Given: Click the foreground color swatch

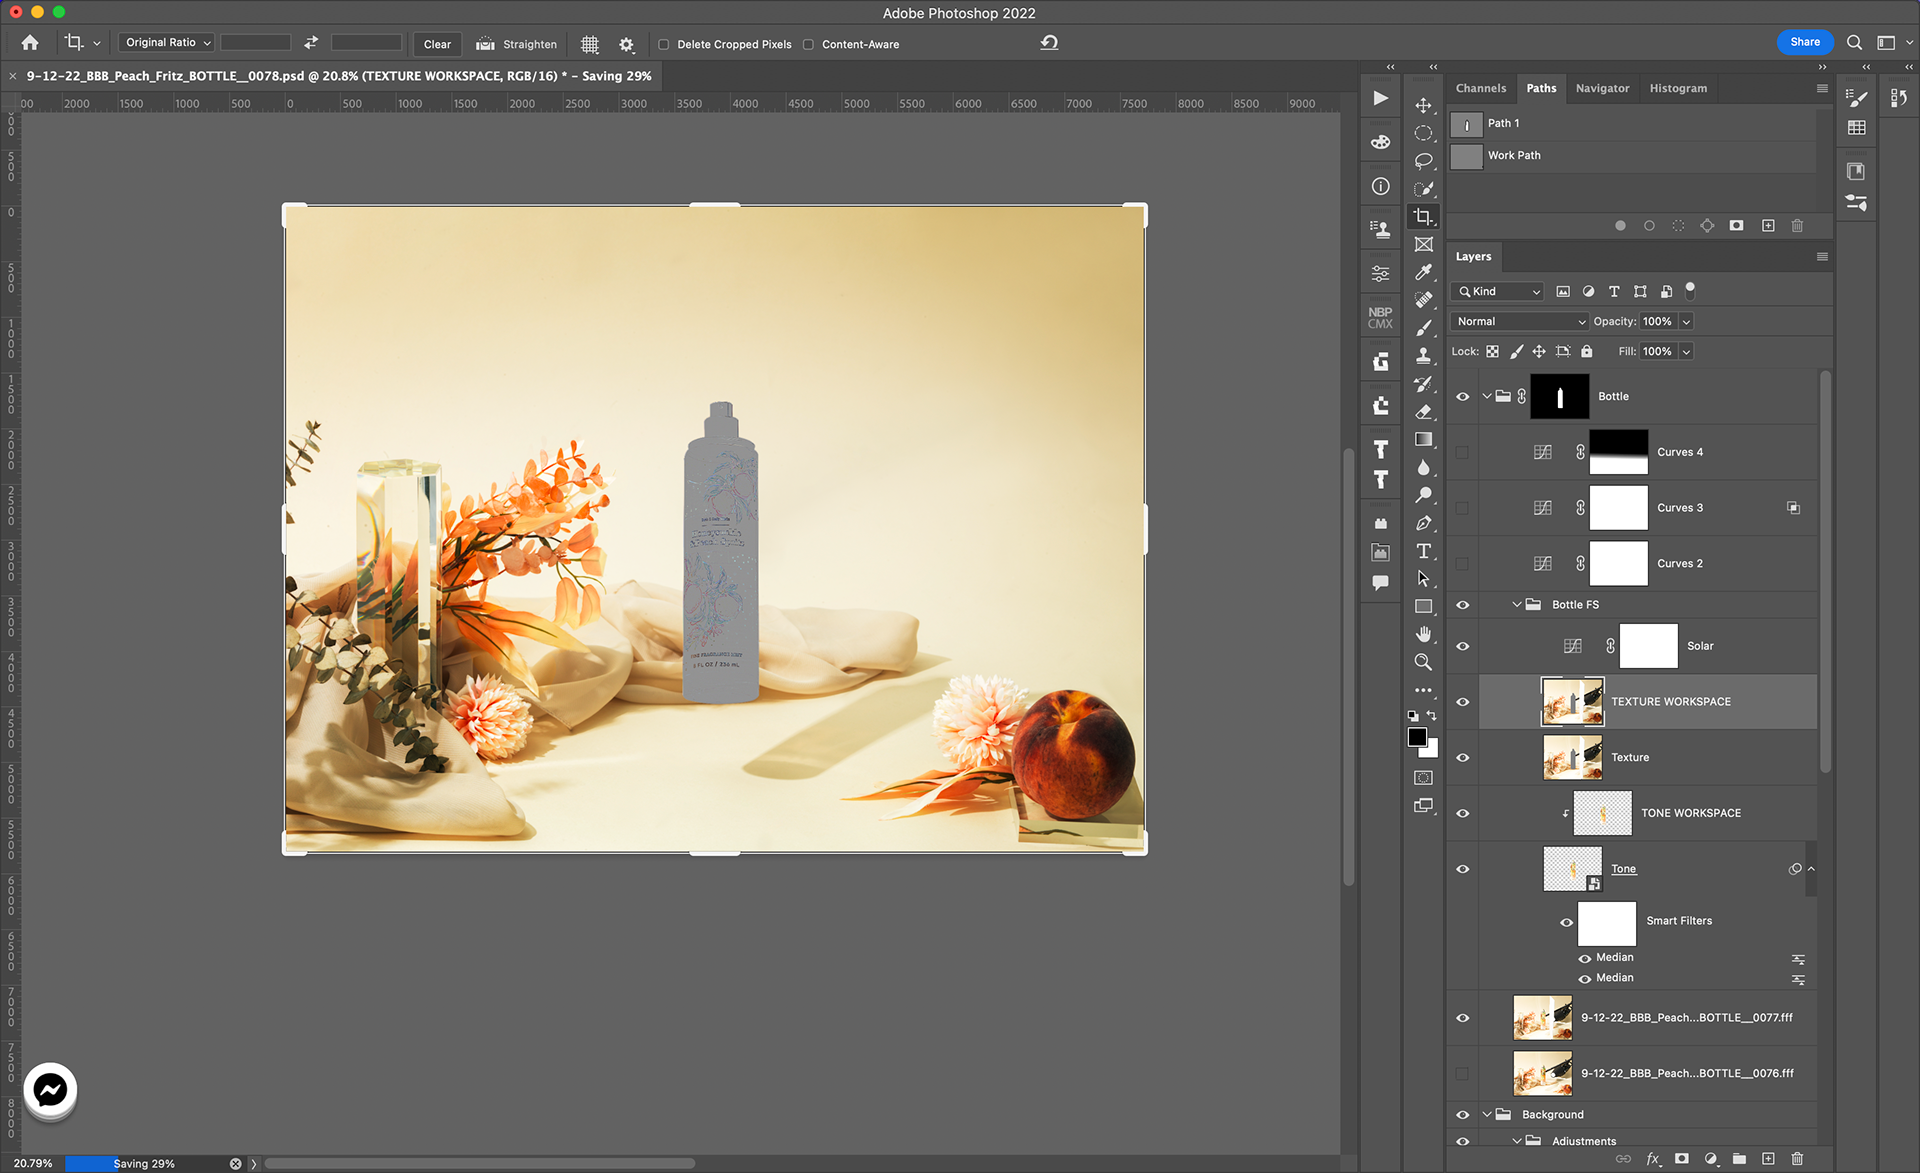Looking at the screenshot, I should tap(1417, 737).
